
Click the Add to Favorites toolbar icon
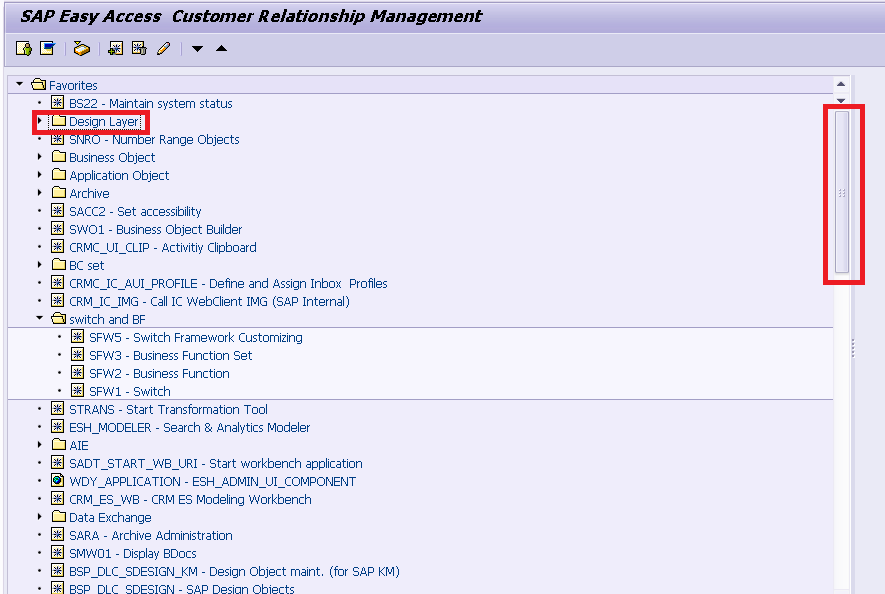(x=116, y=49)
